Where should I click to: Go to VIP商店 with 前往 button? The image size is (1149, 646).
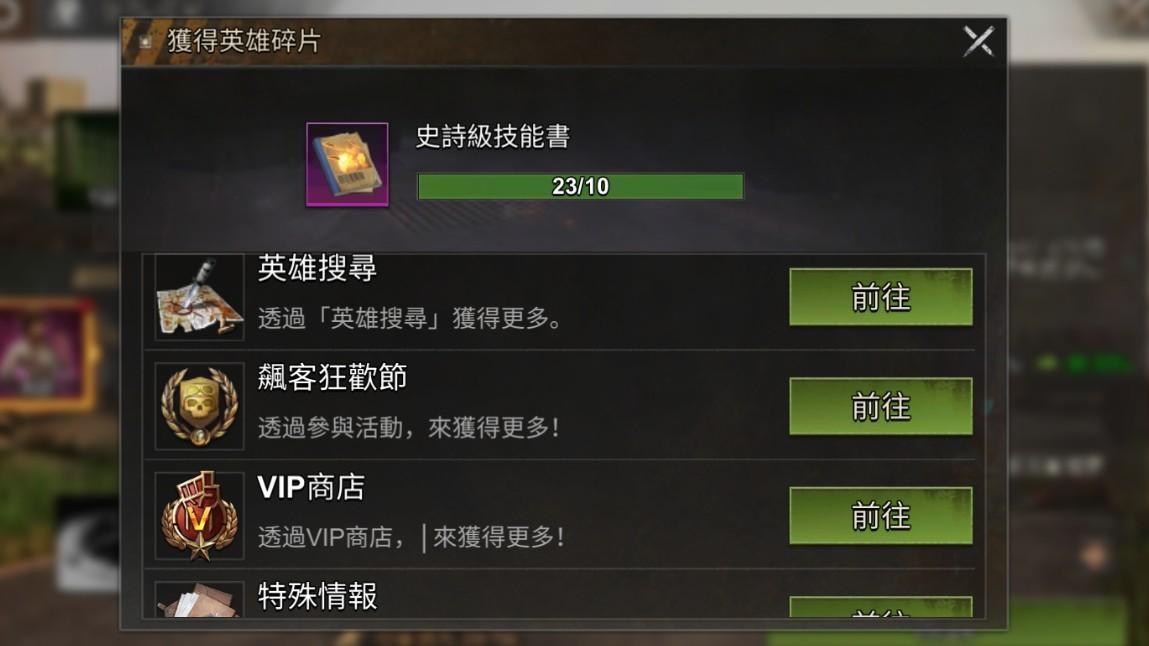click(x=881, y=516)
